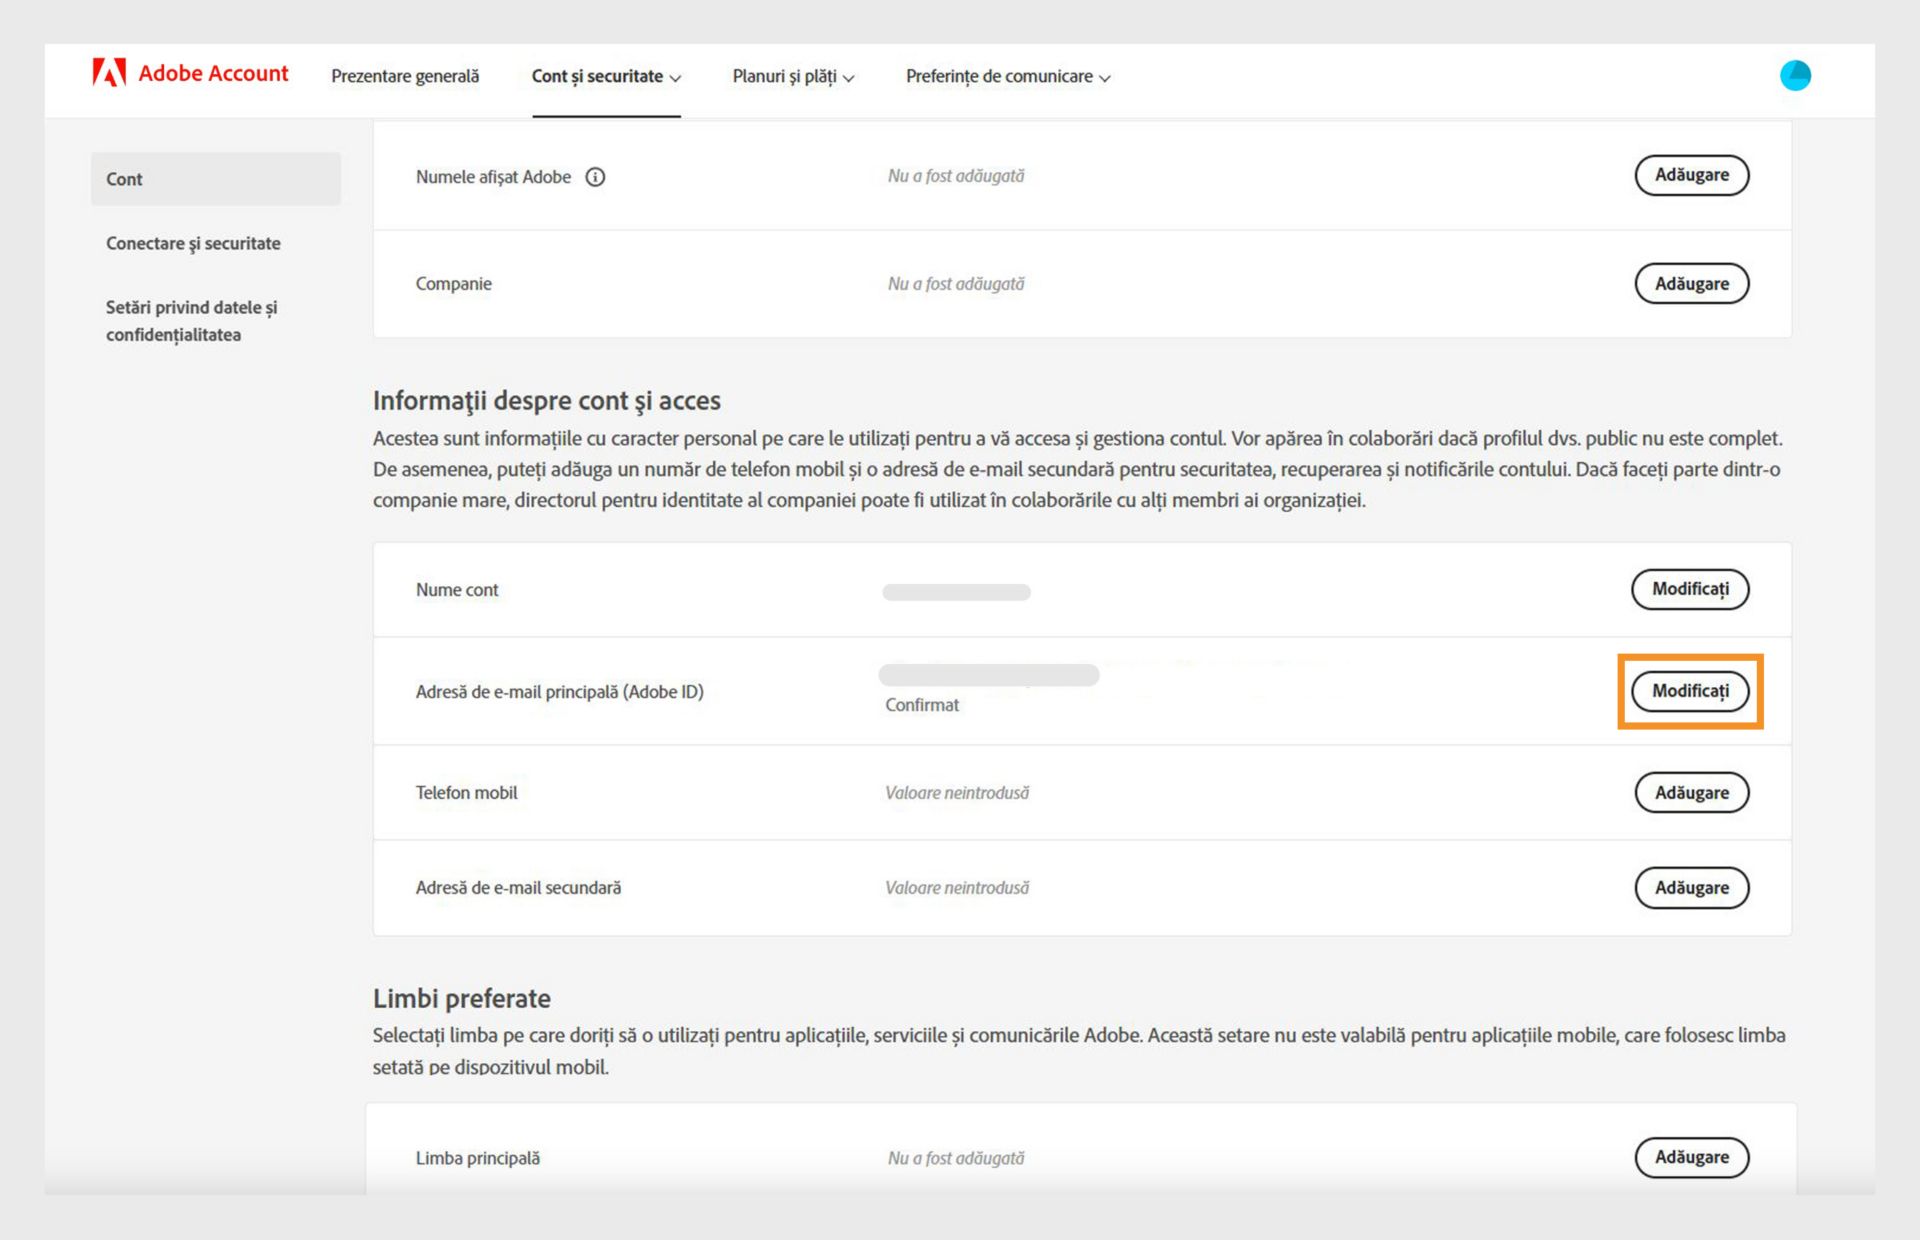Expand Cont și securitate dropdown menu
This screenshot has height=1240, width=1920.
605,77
